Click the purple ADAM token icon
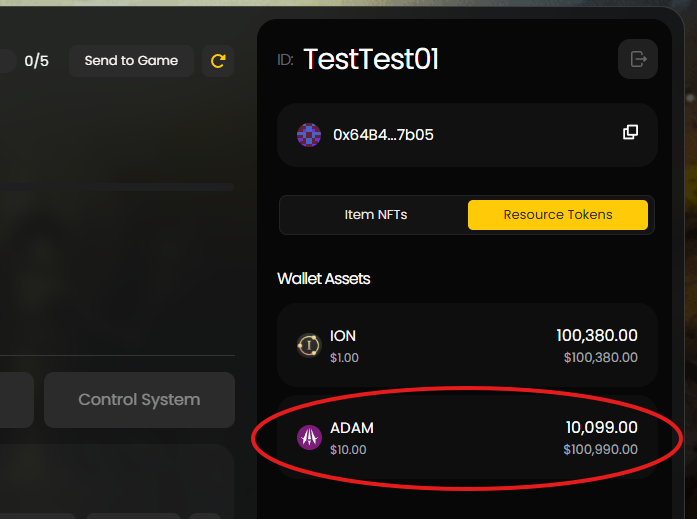The height and width of the screenshot is (519, 697). tap(309, 437)
